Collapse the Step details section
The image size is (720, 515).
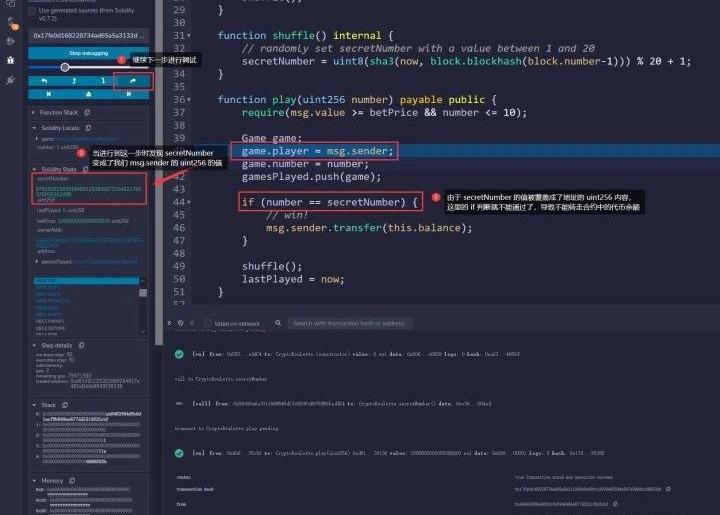click(33, 344)
